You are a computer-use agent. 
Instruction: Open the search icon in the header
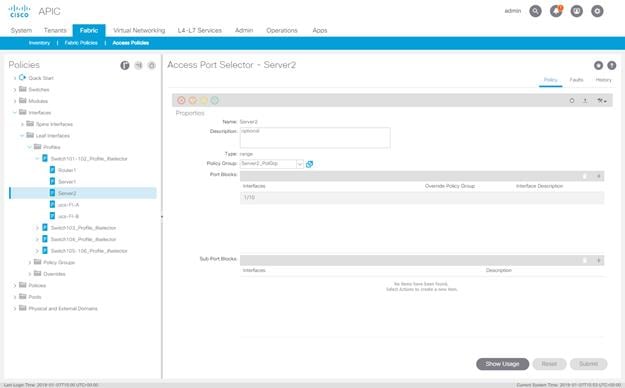point(535,11)
